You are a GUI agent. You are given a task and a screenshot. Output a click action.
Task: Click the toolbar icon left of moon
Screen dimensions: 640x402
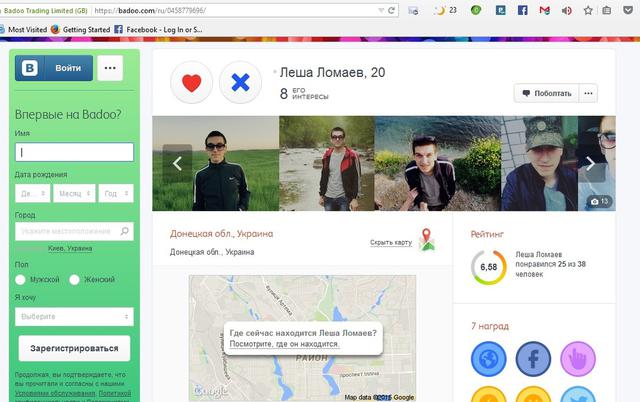click(413, 11)
